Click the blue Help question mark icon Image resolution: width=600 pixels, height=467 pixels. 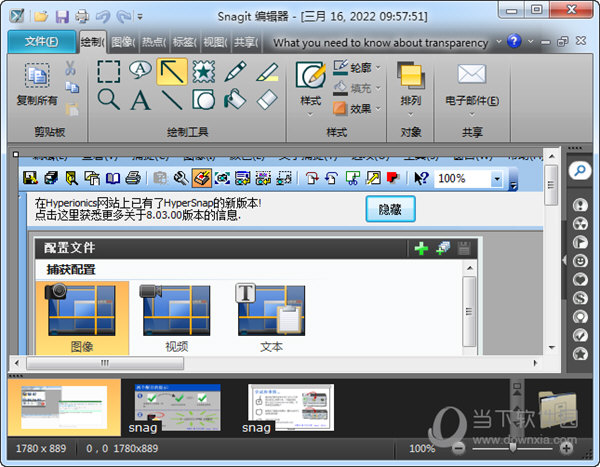[514, 41]
